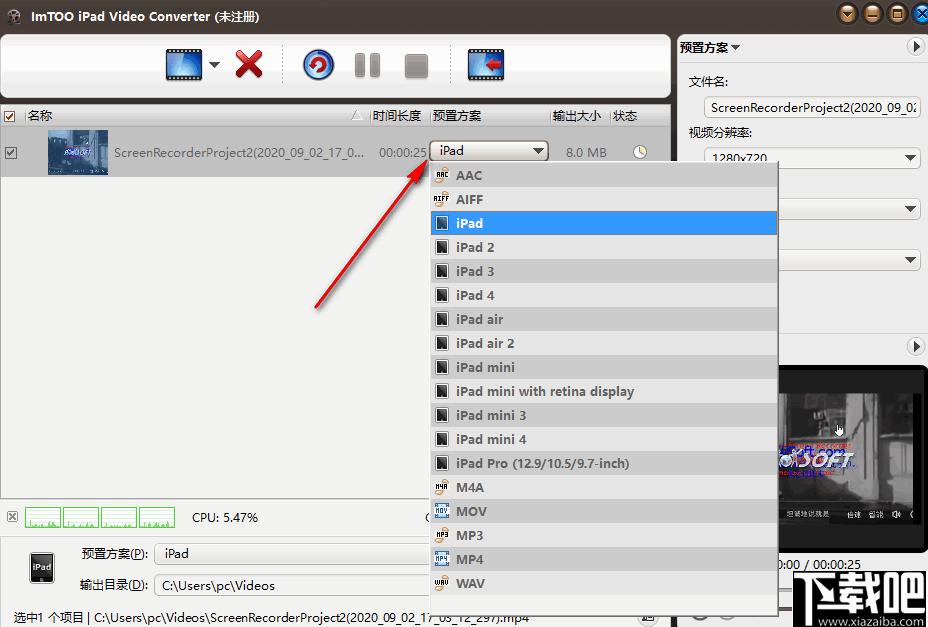Choose MOV from the profile list
Viewport: 928px width, 627px height.
(x=604, y=511)
